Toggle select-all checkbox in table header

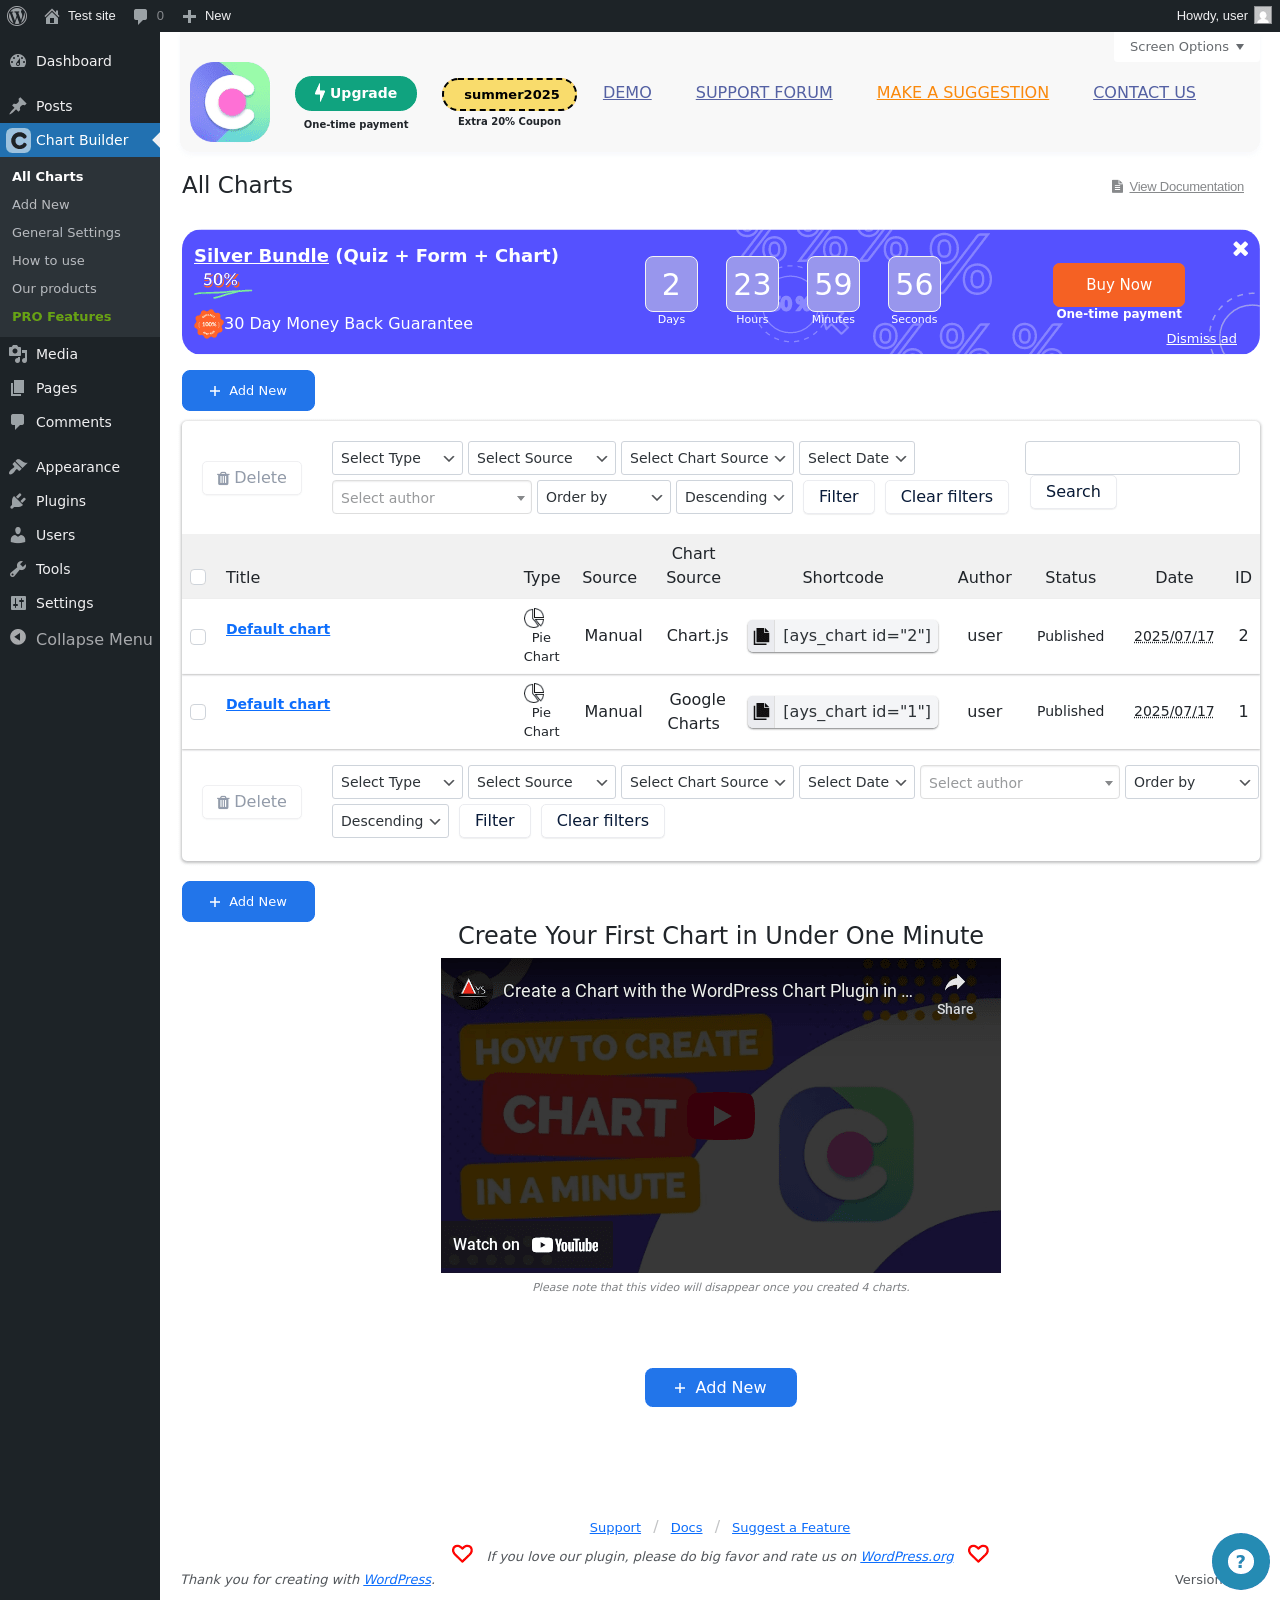[198, 577]
